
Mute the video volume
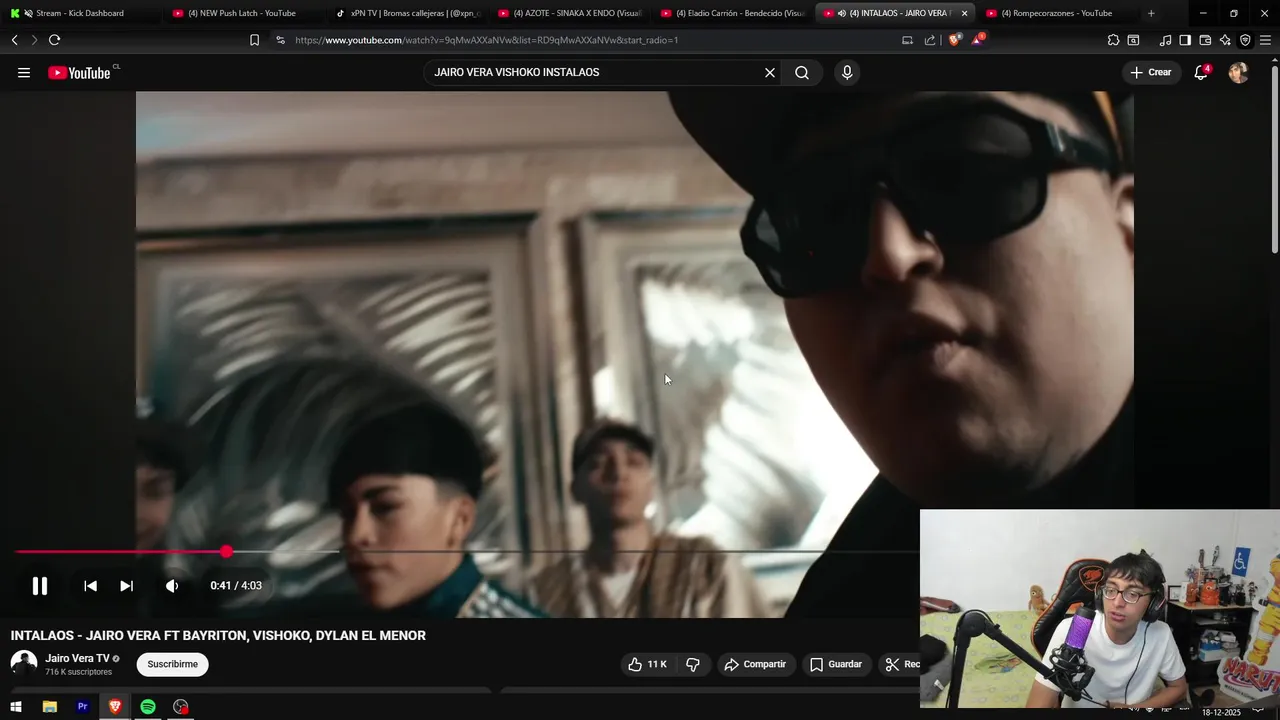tap(172, 586)
